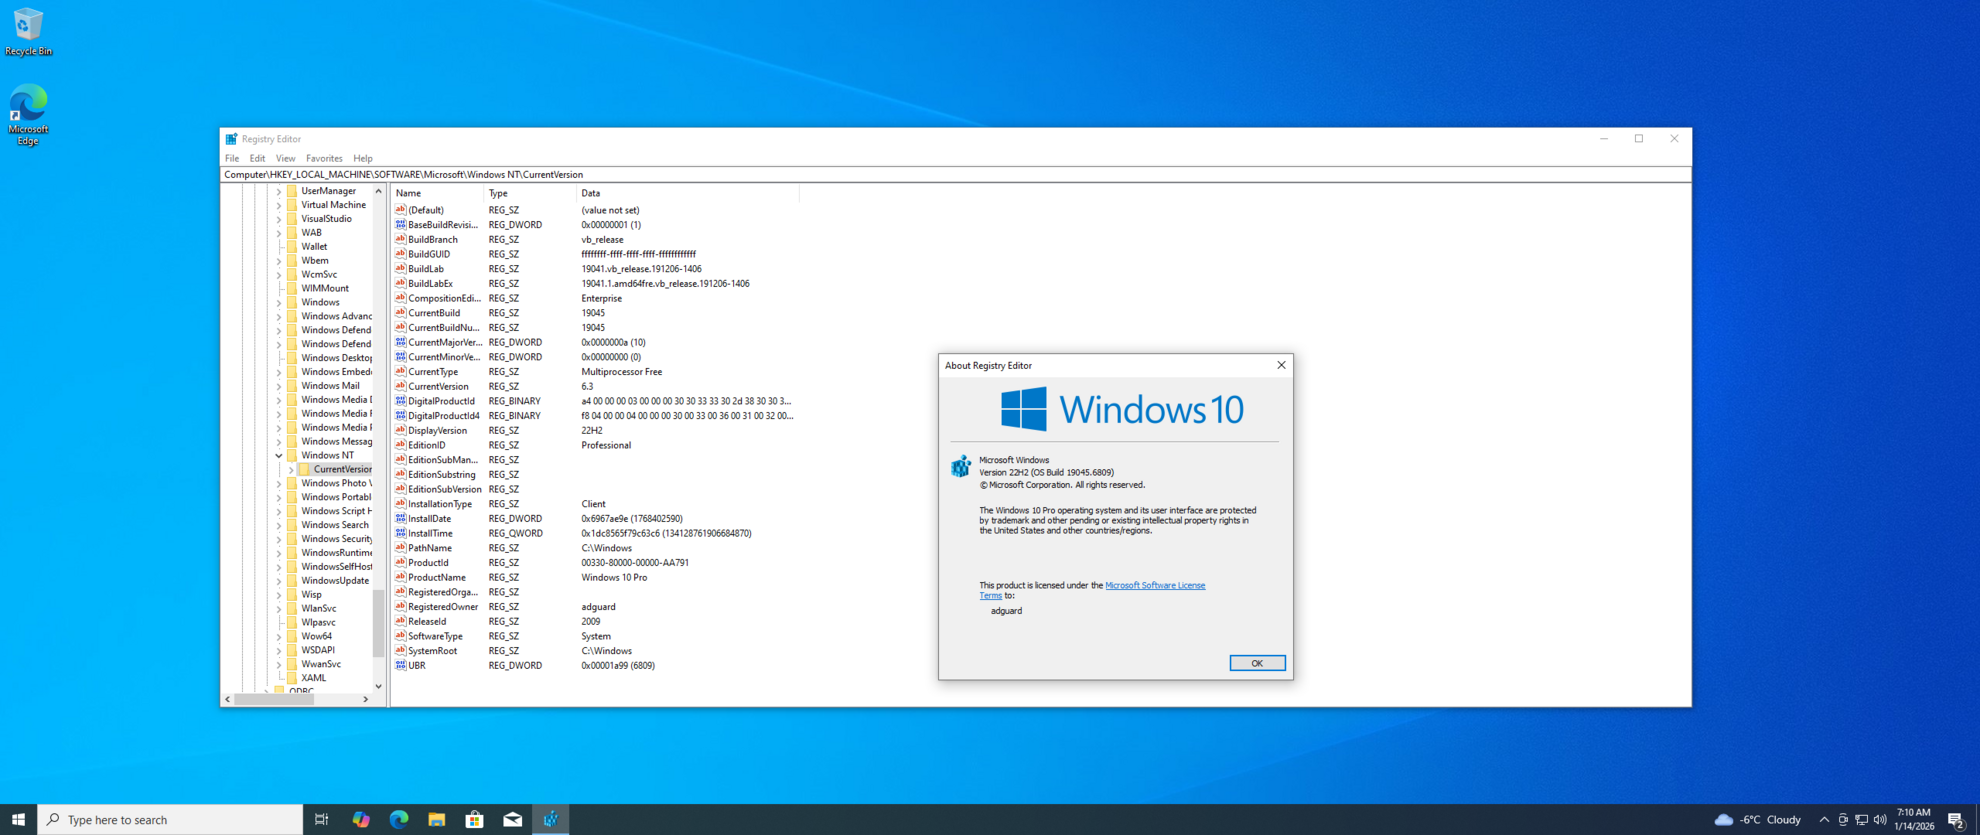Click the registry path address bar
This screenshot has height=835, width=1980.
tap(955, 174)
